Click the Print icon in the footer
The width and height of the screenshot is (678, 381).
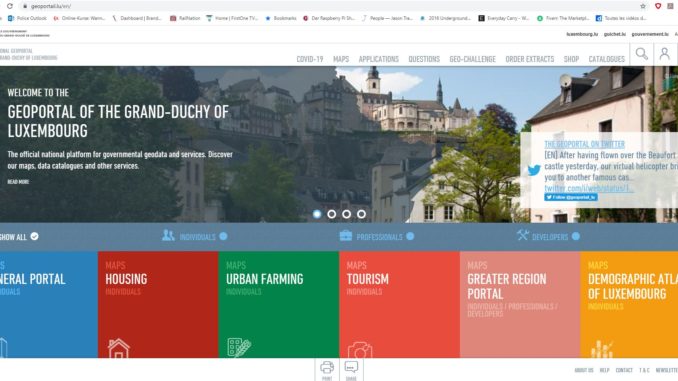point(327,368)
